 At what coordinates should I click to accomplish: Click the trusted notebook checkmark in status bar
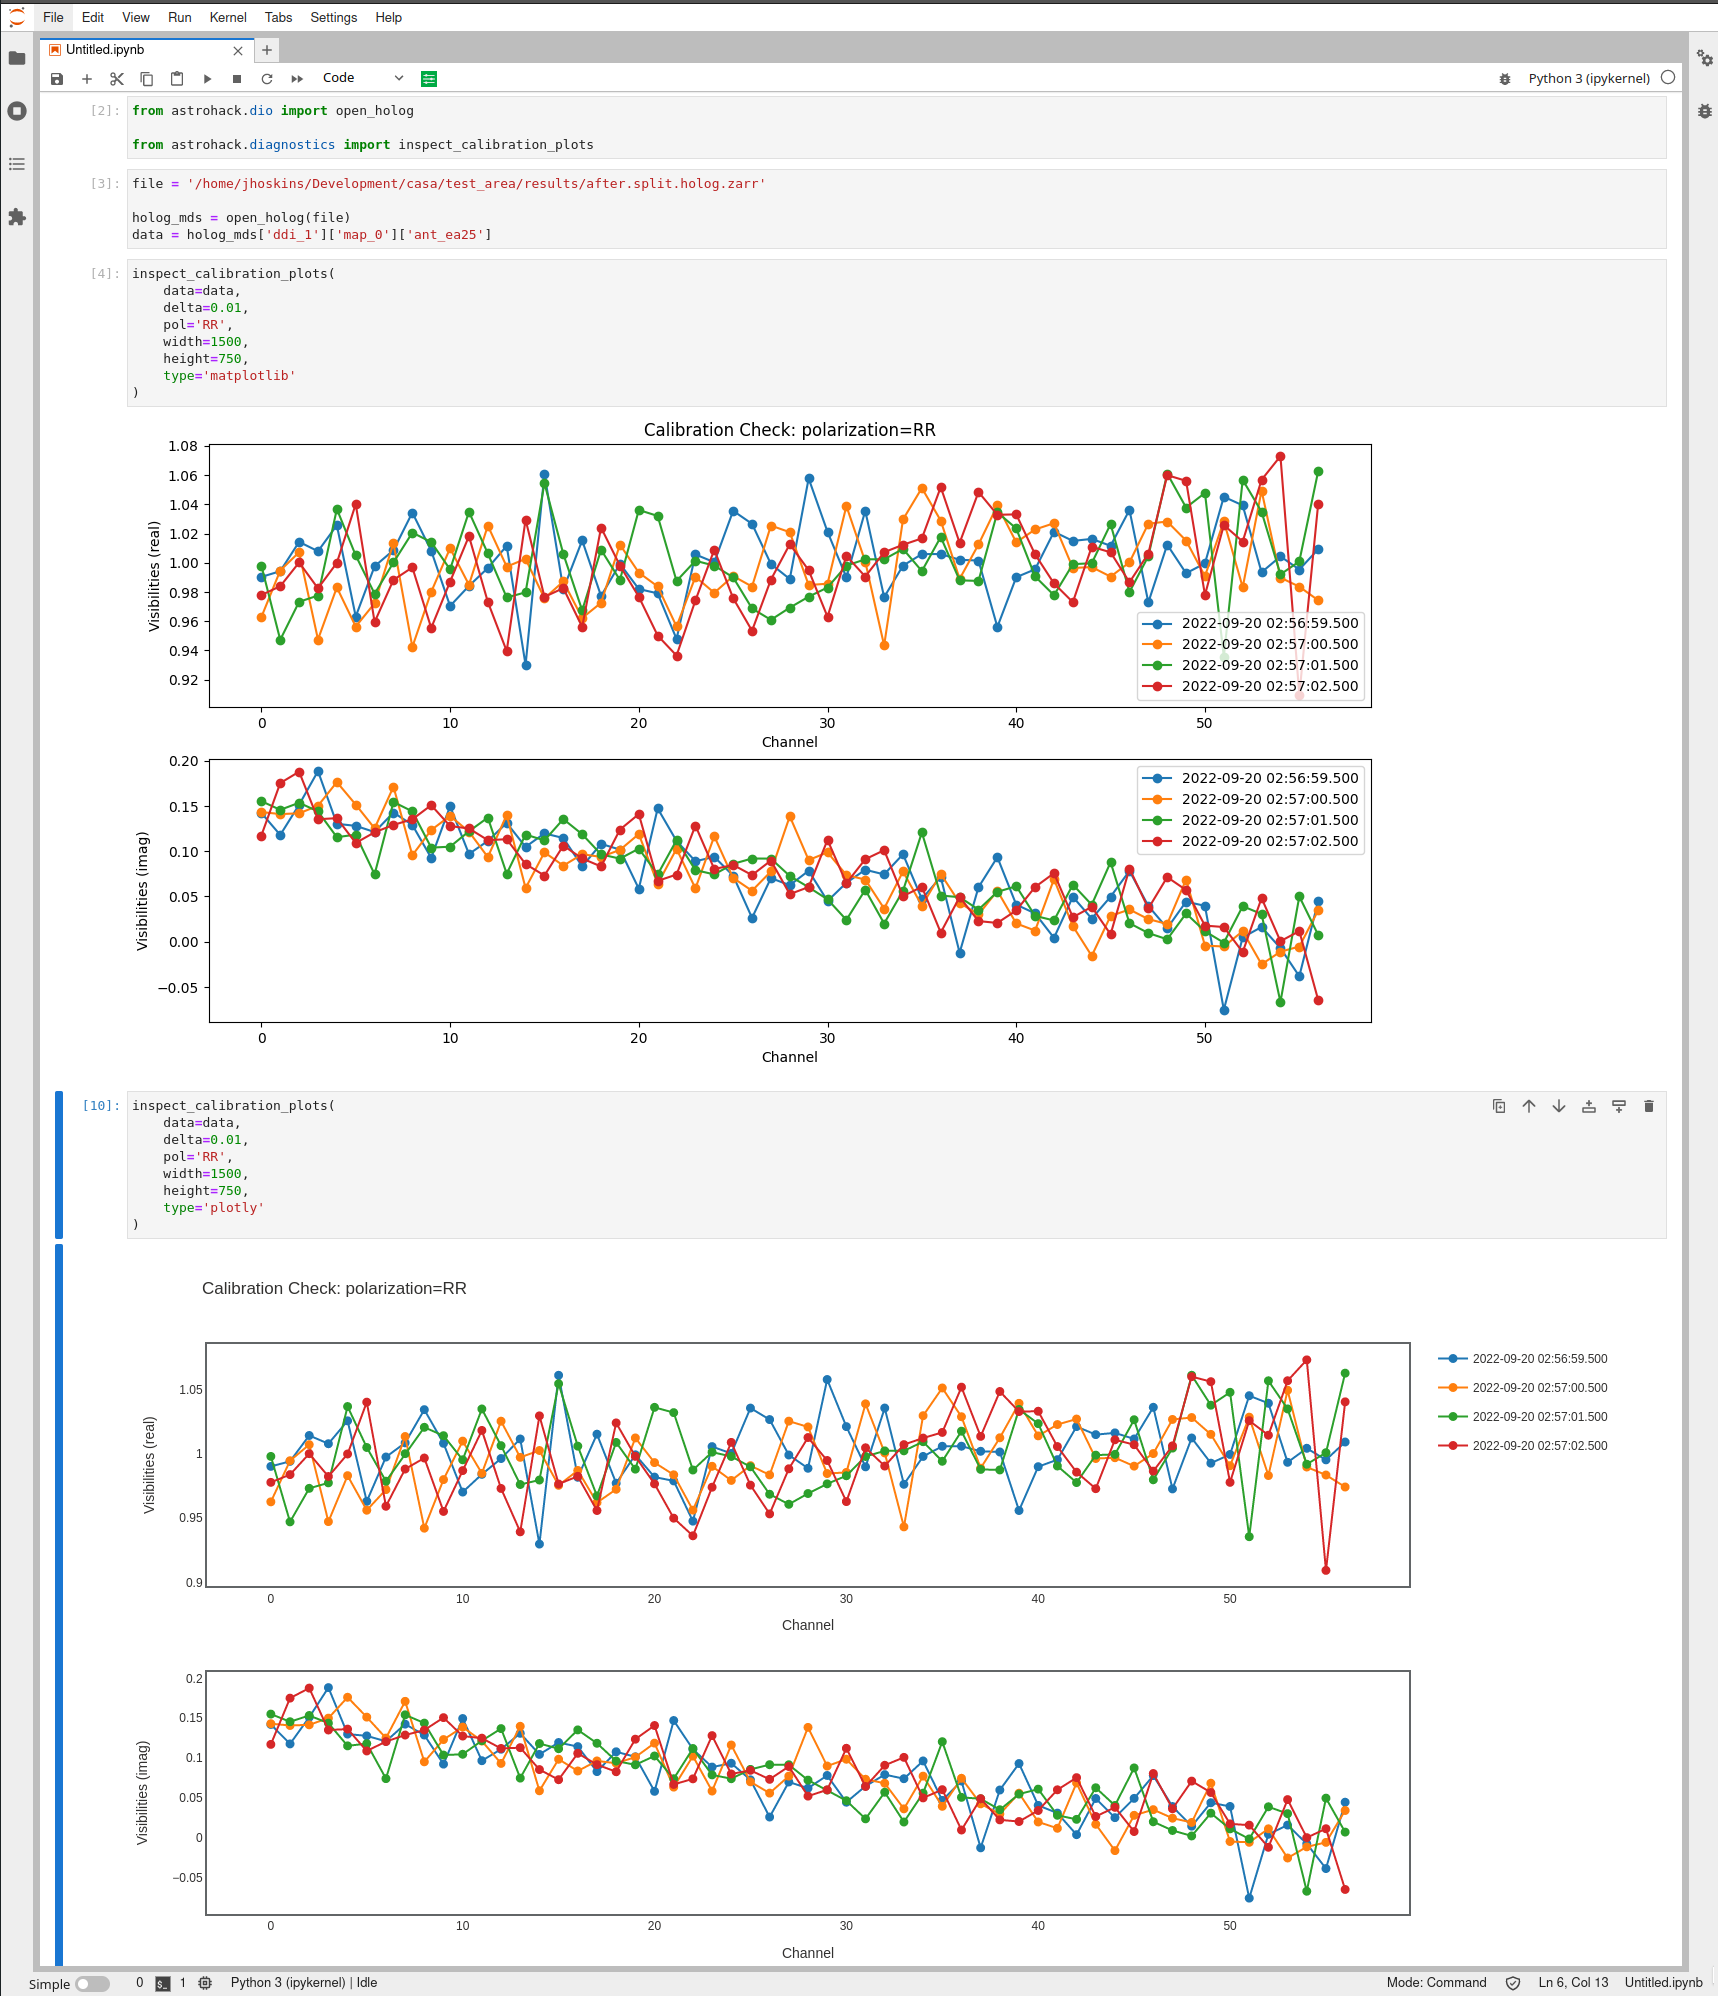[1511, 1983]
